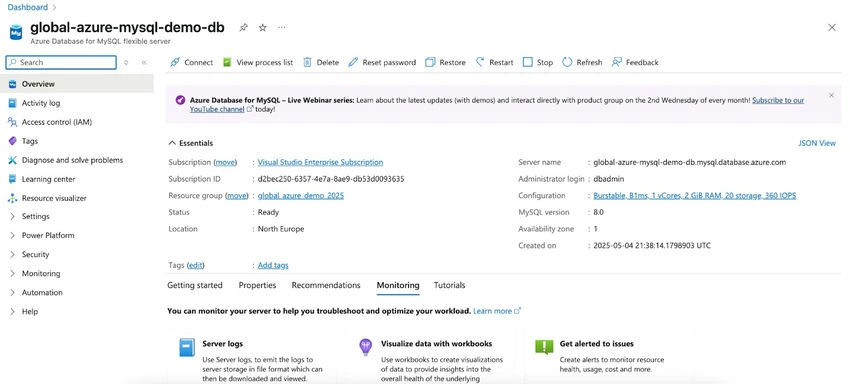
Task: Restart the MySQL server
Action: (x=494, y=62)
